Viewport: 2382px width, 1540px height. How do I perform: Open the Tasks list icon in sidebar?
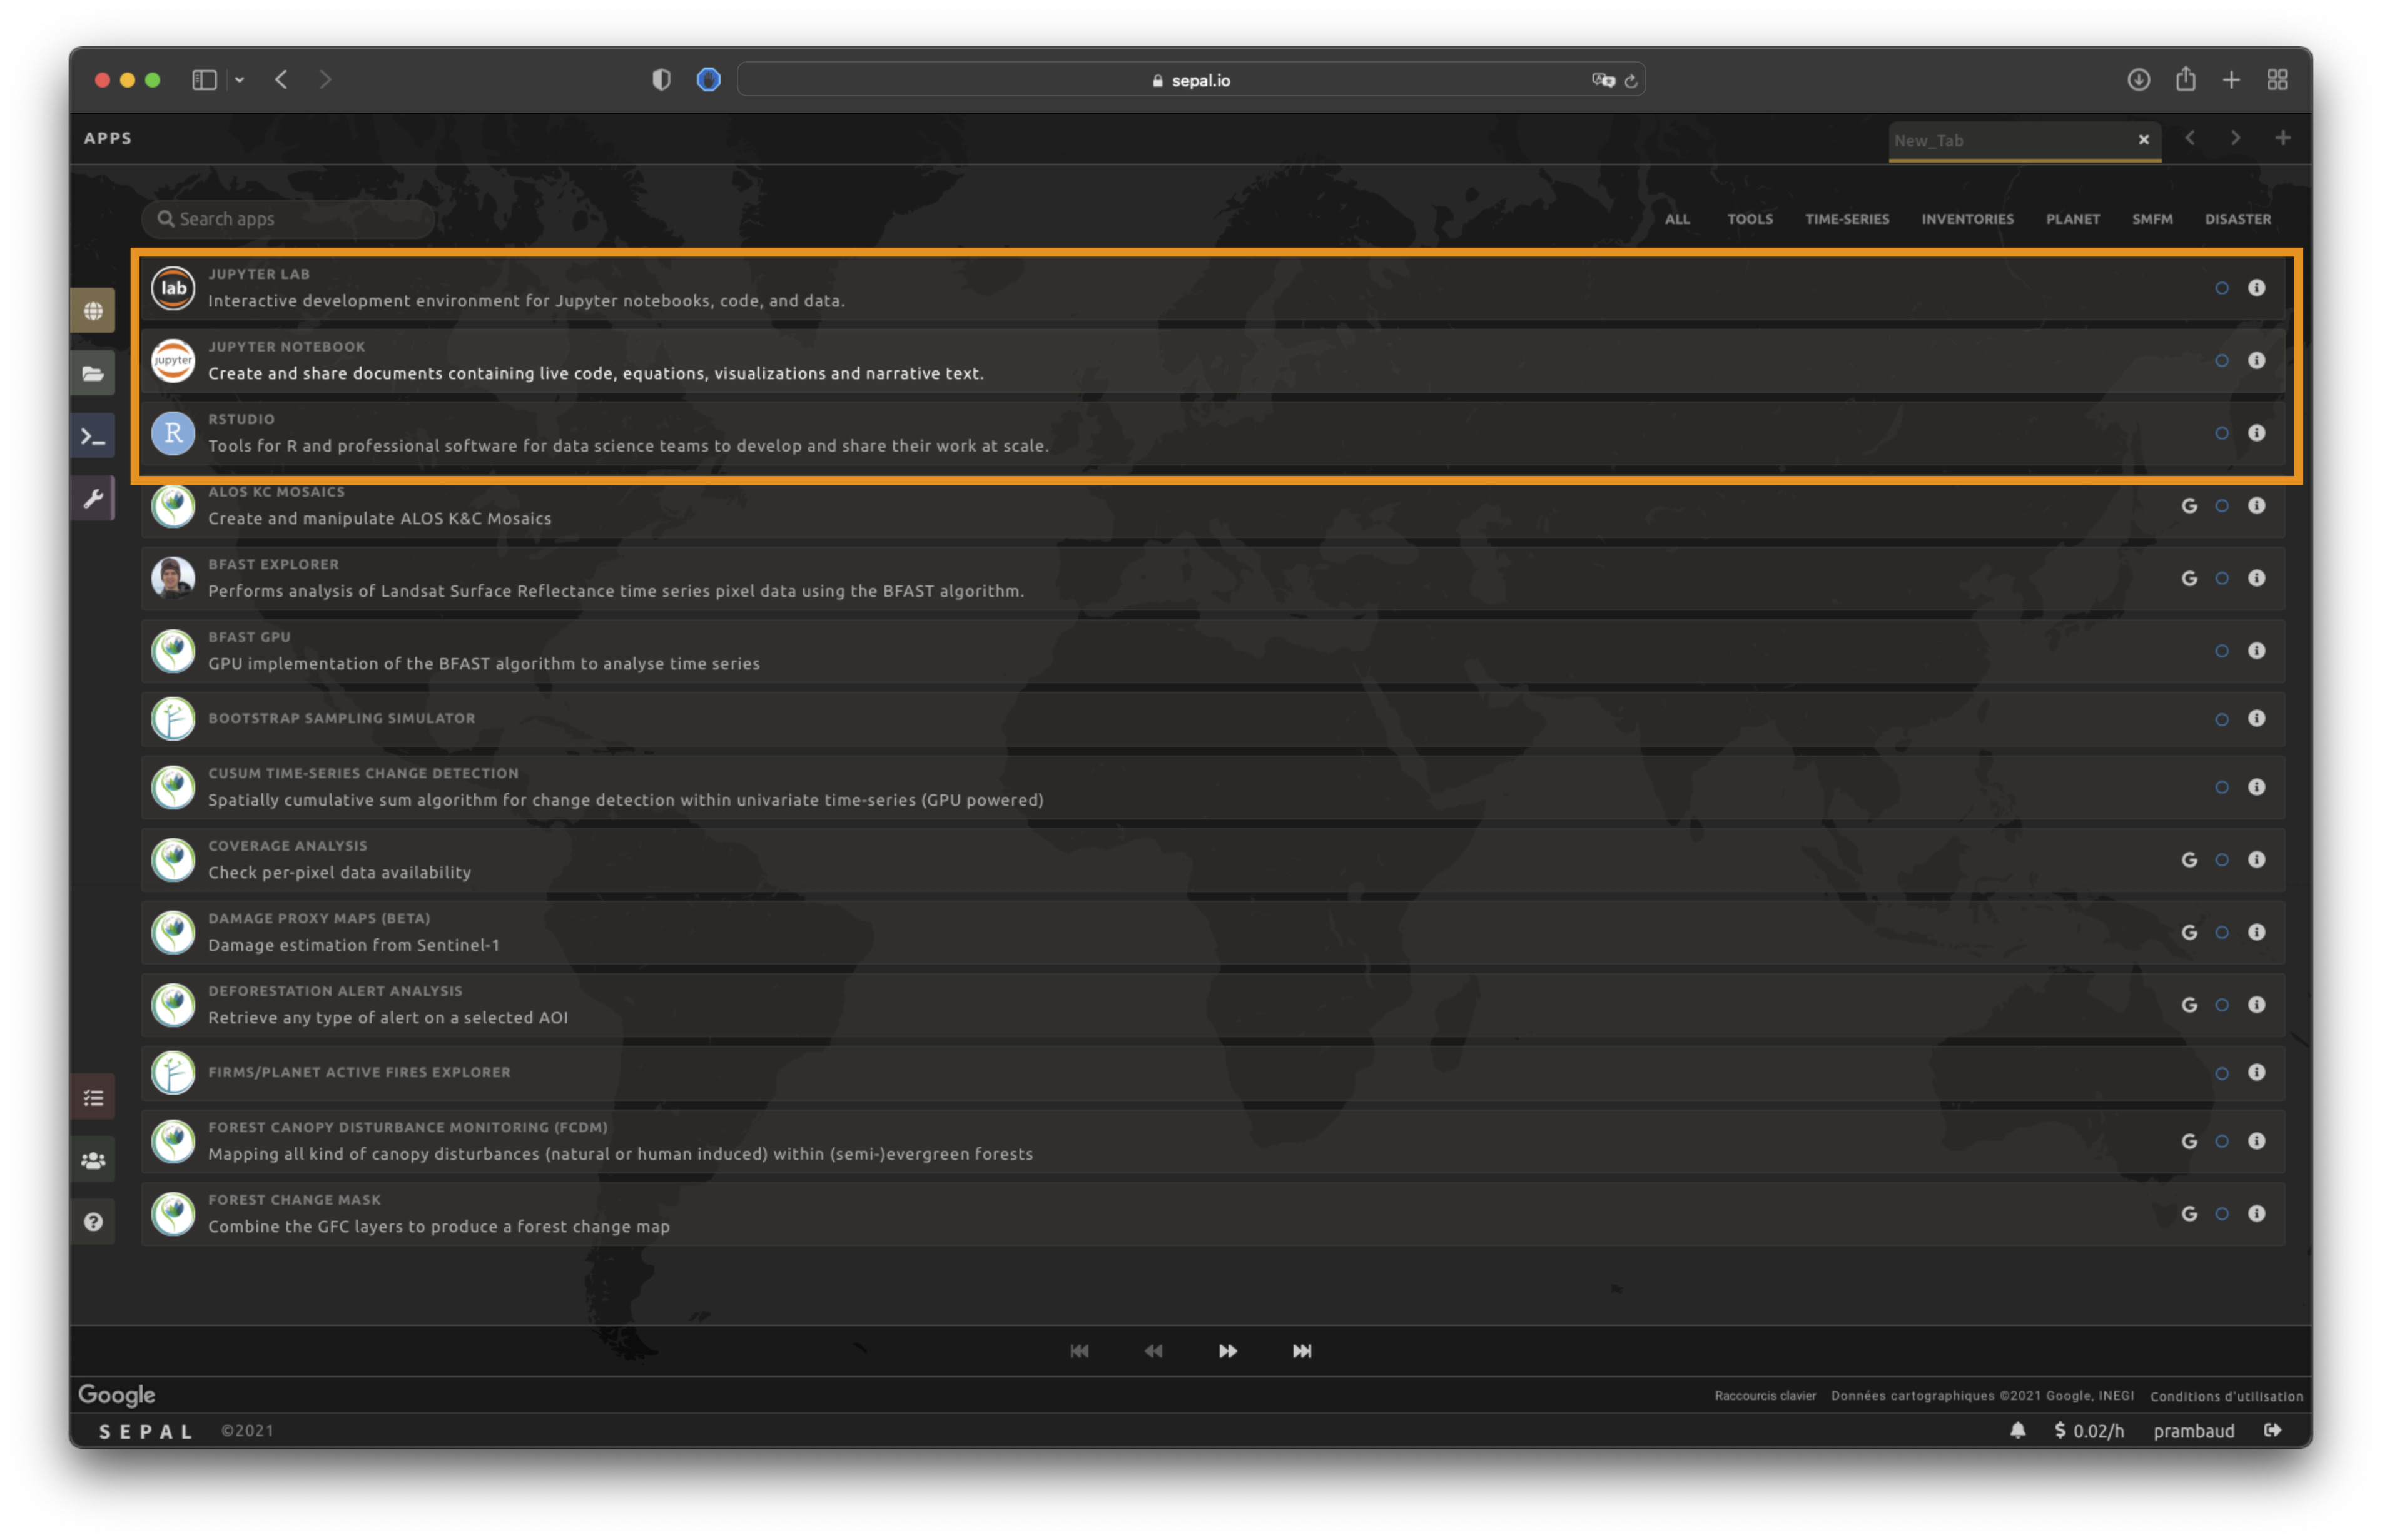93,1098
